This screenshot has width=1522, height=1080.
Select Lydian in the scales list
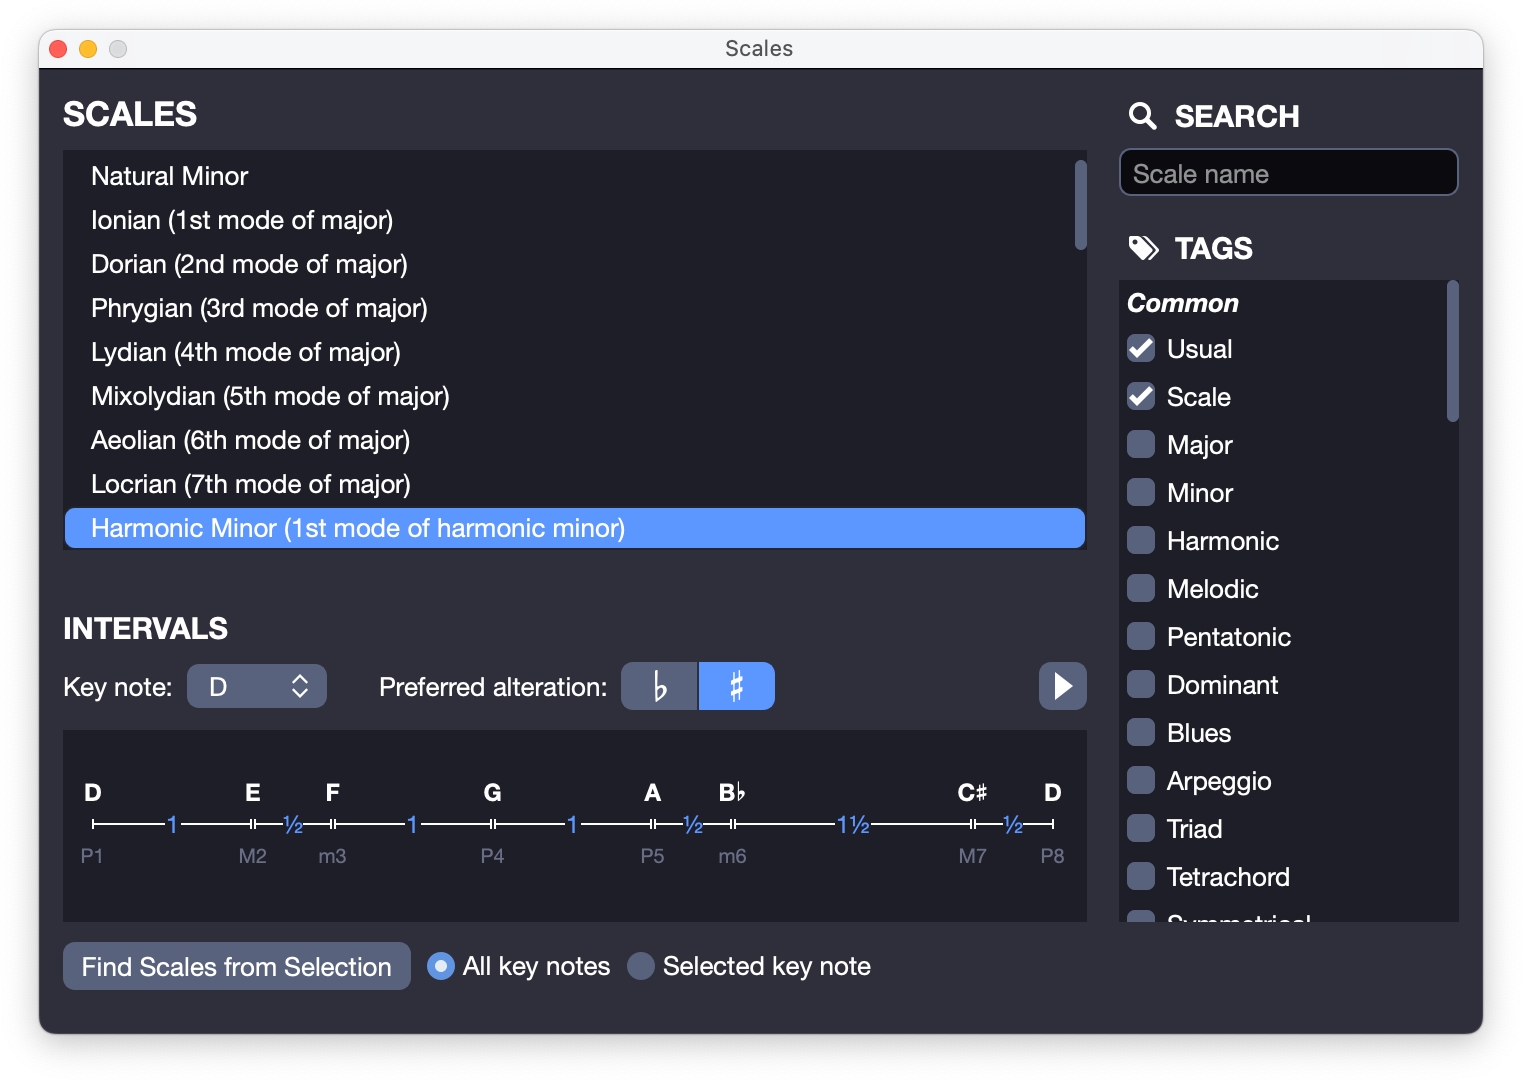point(245,352)
